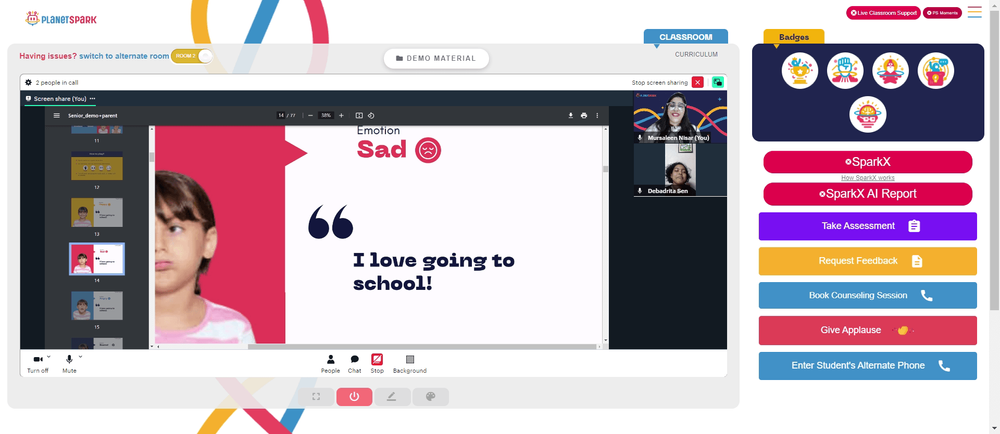This screenshot has height=434, width=1000.
Task: Click the PDF zoom percentage field
Action: (326, 115)
